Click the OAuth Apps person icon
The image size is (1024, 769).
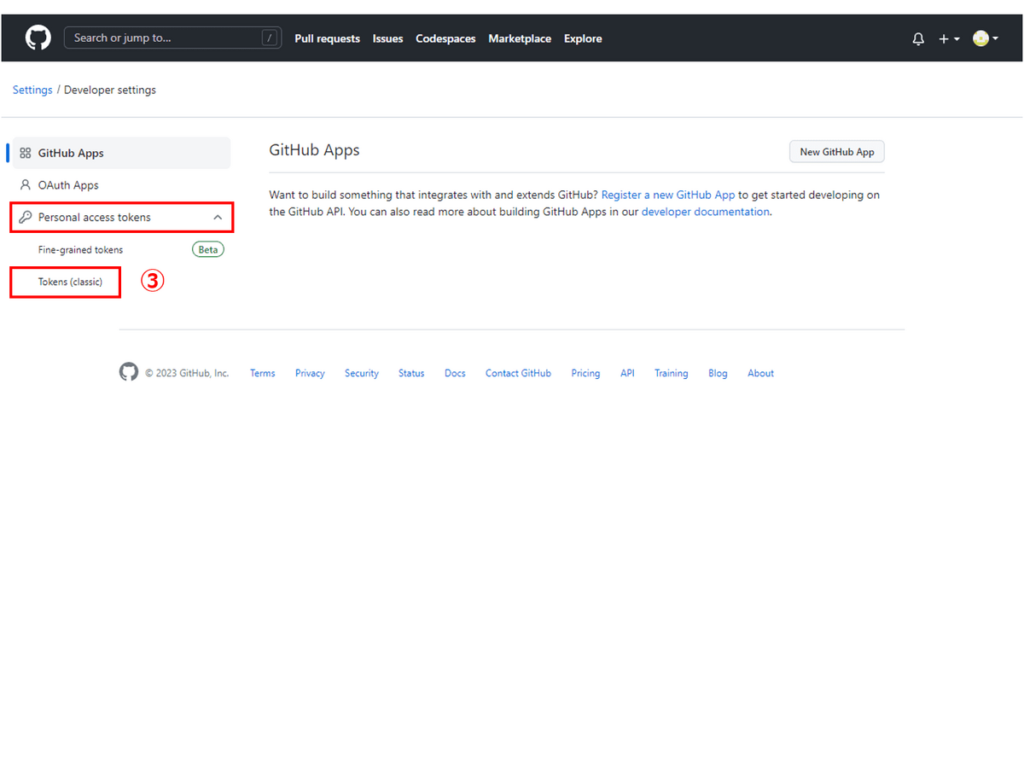[x=25, y=185]
